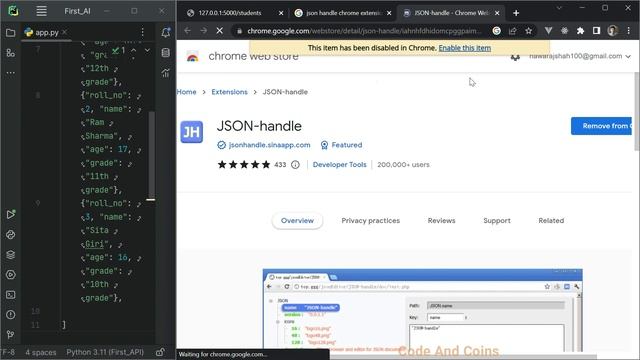The height and width of the screenshot is (360, 640).
Task: Click Remove from Chrome button
Action: point(601,126)
